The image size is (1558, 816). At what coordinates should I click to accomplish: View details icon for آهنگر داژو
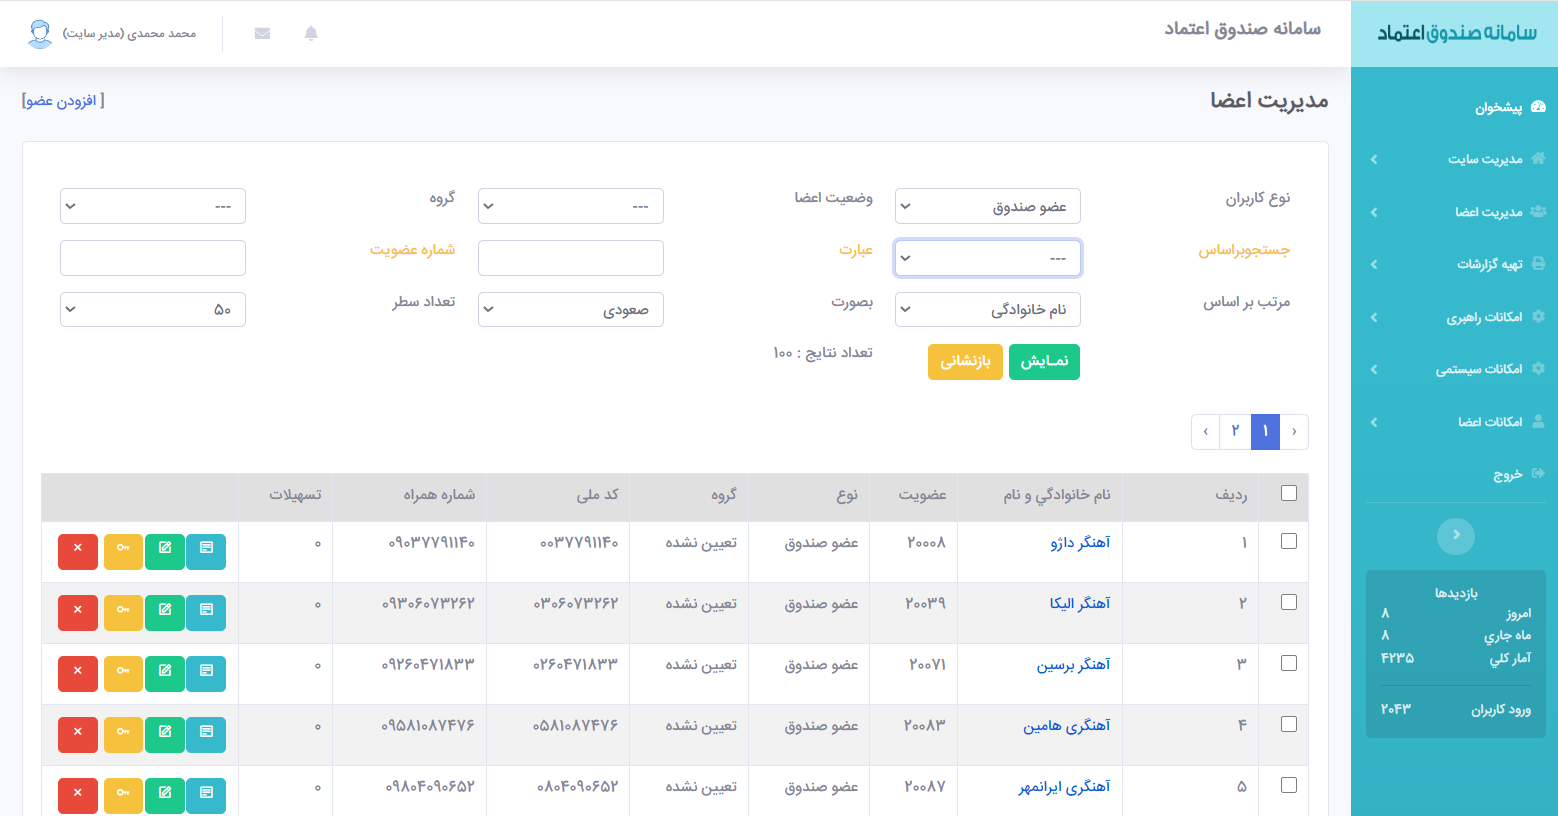(x=206, y=551)
